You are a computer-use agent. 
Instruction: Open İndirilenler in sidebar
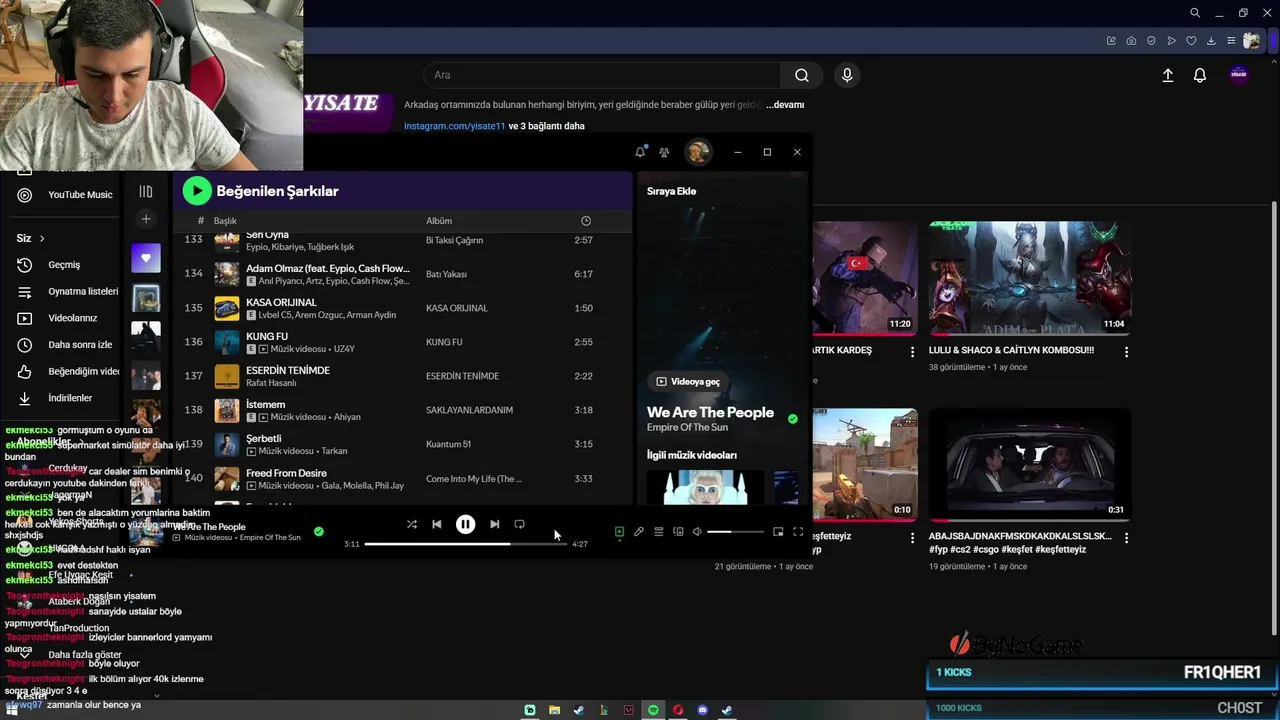(68, 398)
